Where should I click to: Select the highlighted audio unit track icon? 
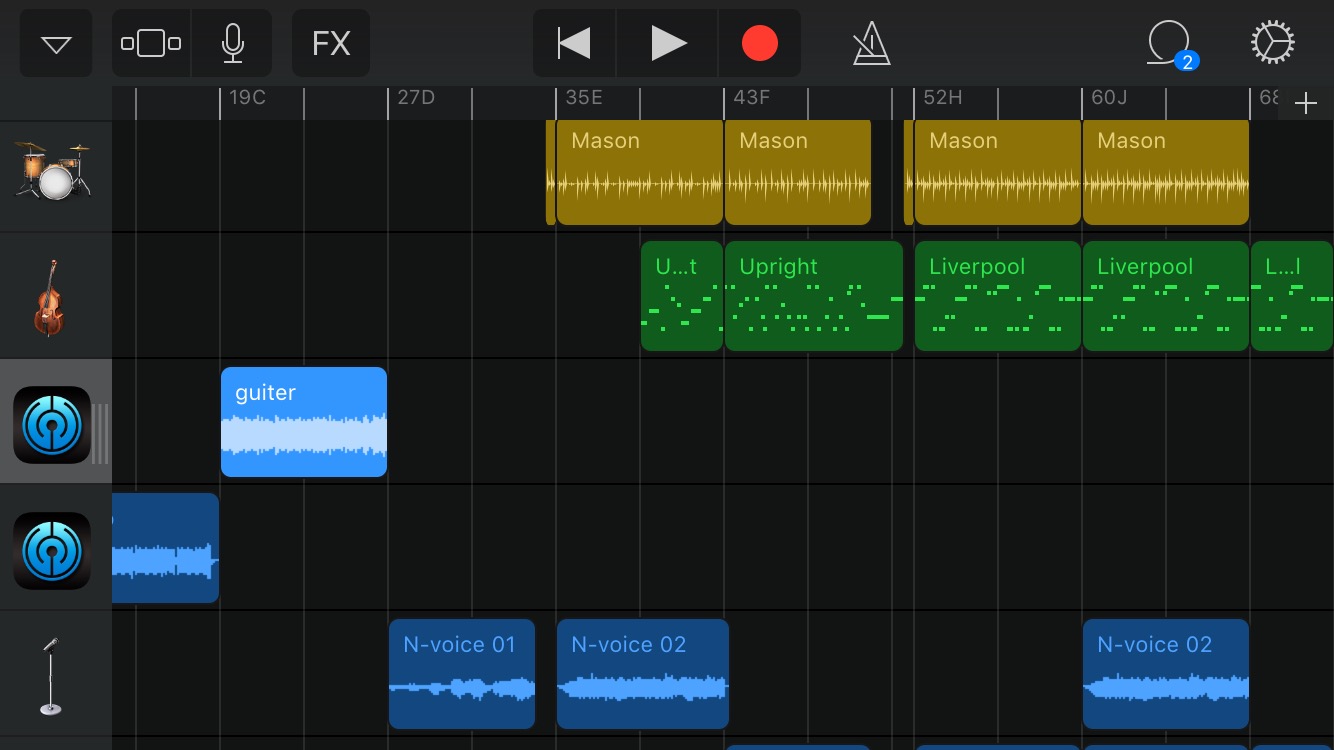[x=51, y=424]
